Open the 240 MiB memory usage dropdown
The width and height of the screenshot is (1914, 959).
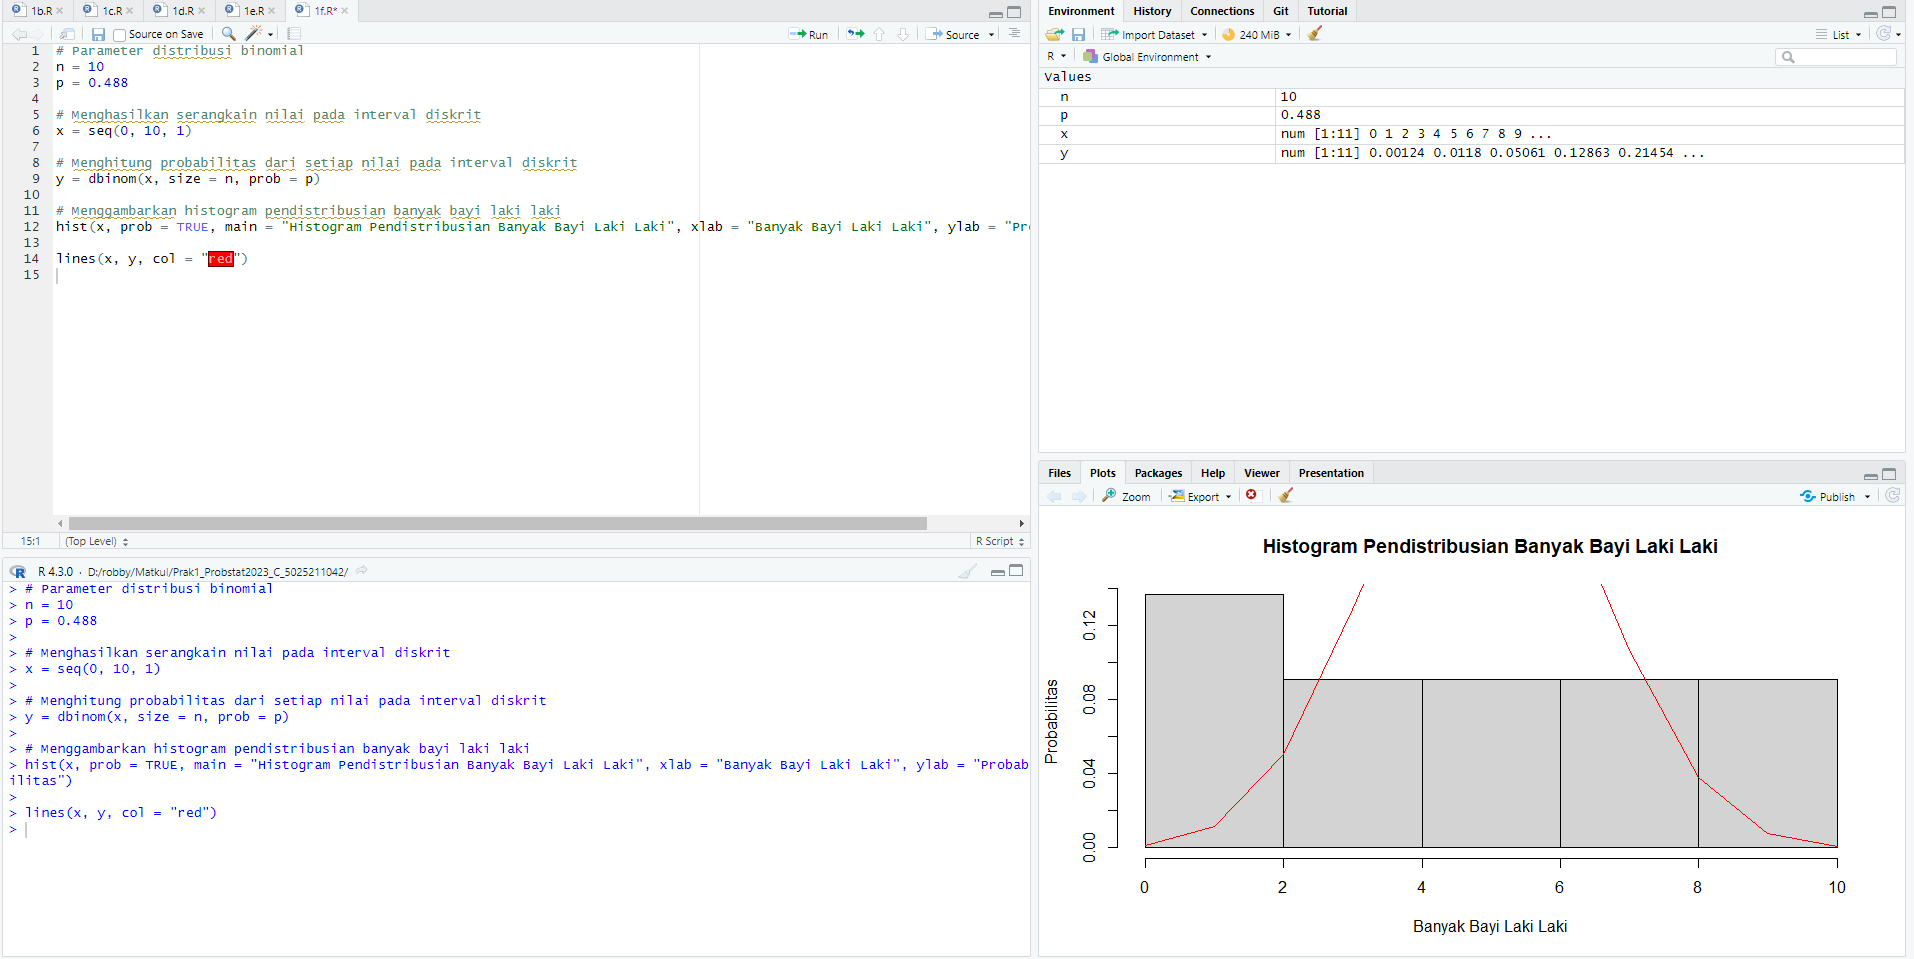pos(1257,34)
